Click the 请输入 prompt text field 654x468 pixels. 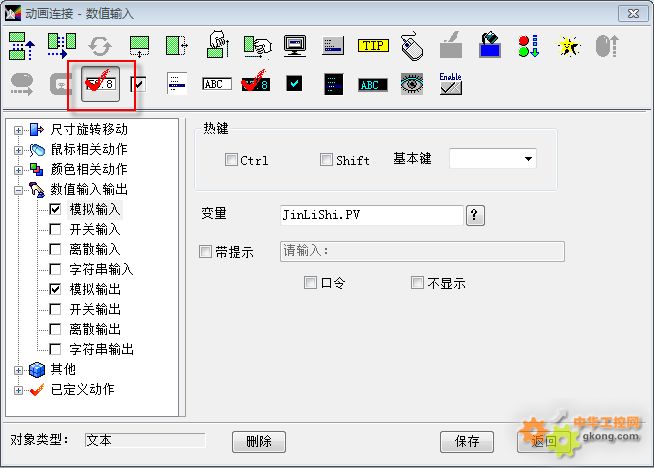(x=422, y=251)
